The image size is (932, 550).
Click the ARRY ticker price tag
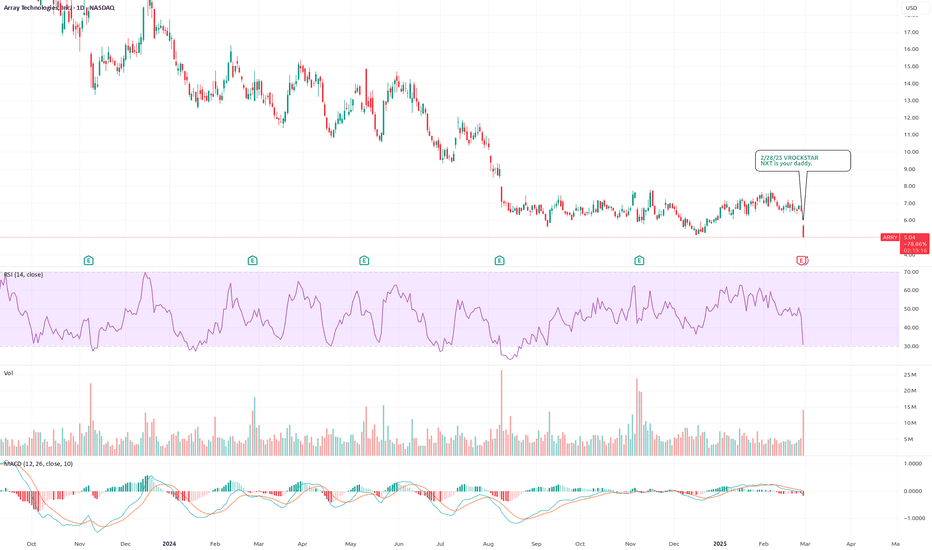click(890, 237)
